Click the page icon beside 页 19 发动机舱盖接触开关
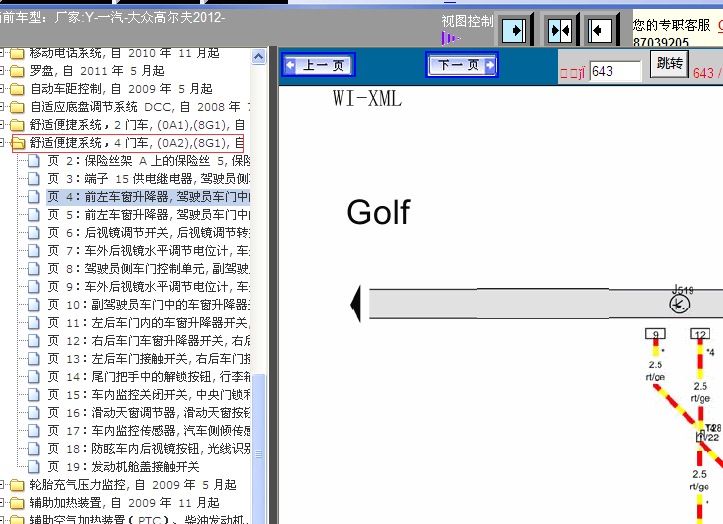Viewport: 723px width, 524px height. point(34,466)
